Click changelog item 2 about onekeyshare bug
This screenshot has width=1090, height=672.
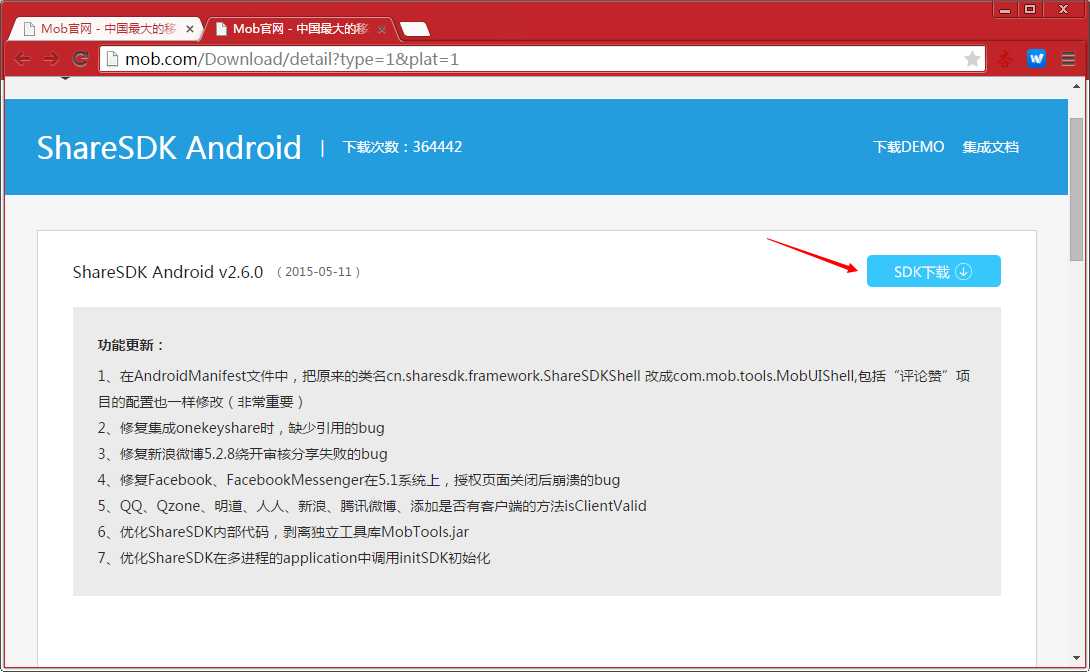coord(241,428)
